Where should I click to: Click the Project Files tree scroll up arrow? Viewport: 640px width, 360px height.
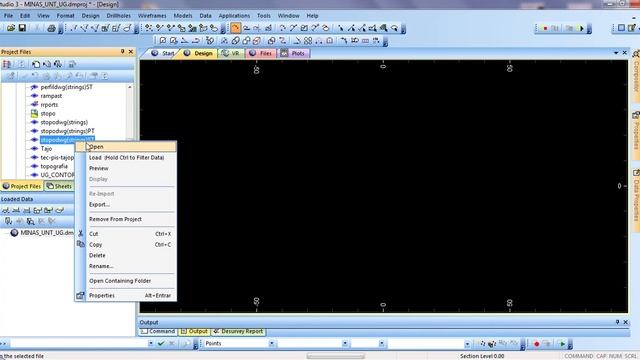[130, 87]
